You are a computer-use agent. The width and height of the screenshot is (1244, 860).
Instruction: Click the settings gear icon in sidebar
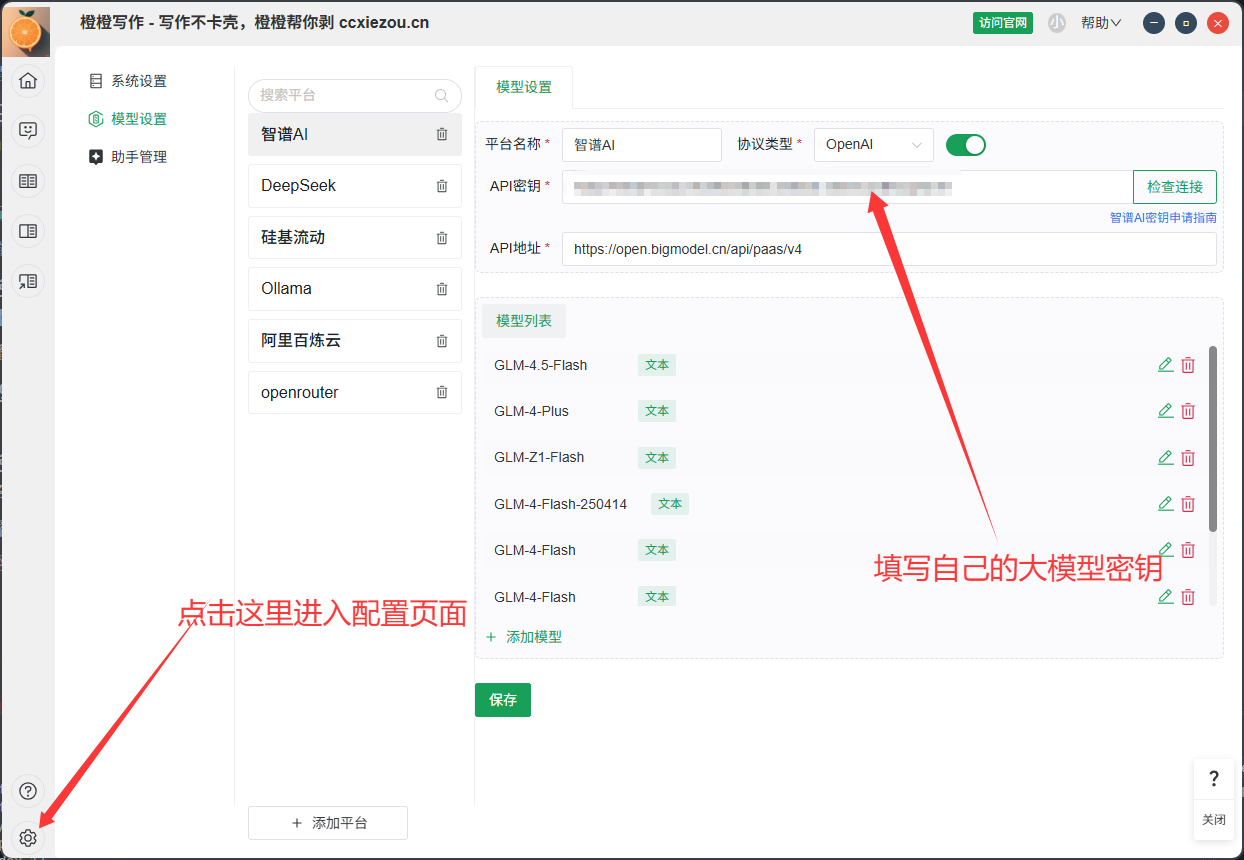tap(28, 838)
